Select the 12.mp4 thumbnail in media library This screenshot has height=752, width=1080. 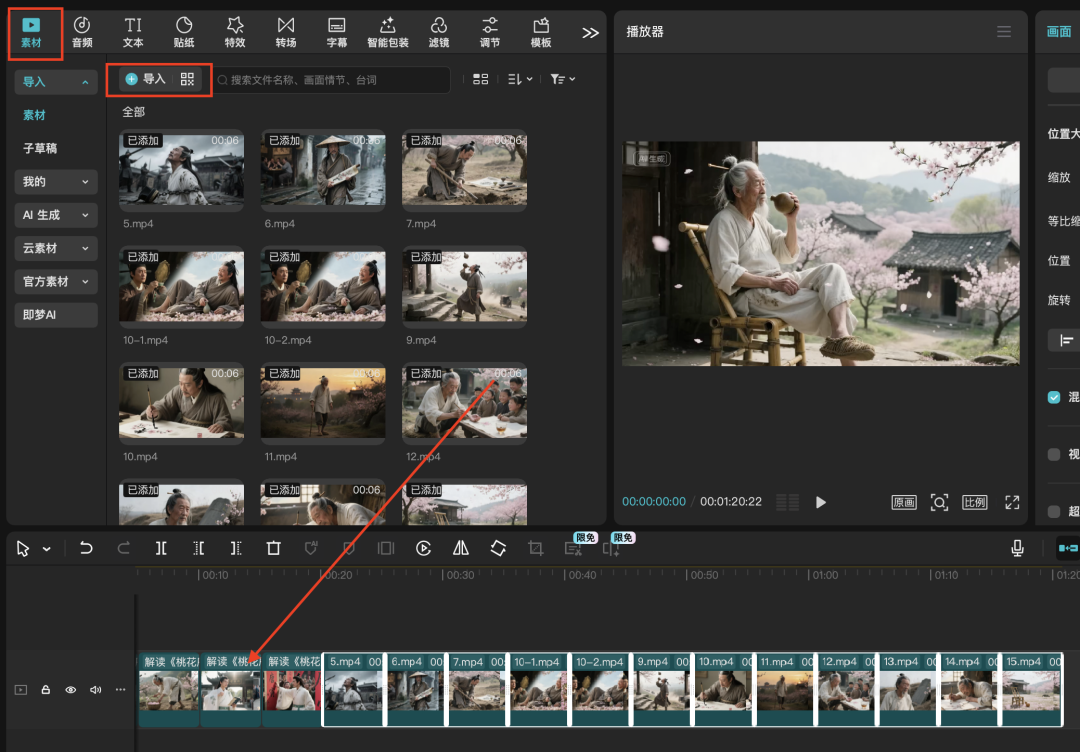(464, 404)
